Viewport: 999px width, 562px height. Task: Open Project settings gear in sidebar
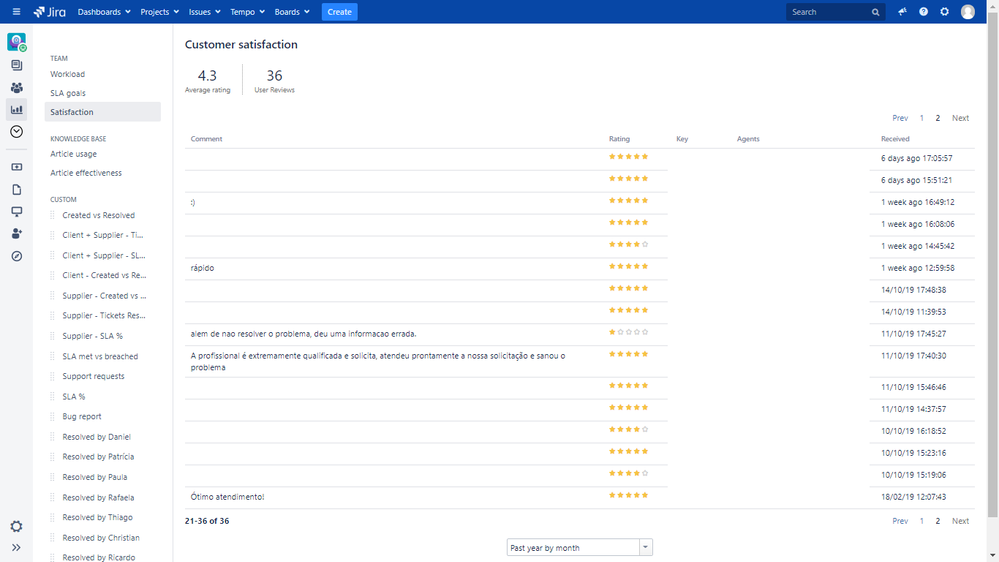click(17, 526)
